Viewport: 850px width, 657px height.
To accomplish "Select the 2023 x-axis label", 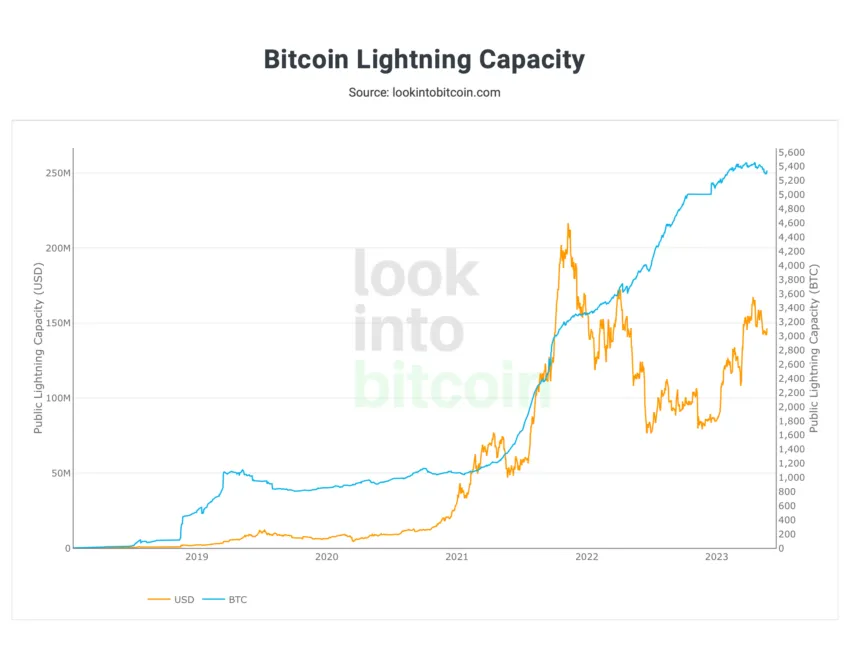I will click(x=716, y=557).
